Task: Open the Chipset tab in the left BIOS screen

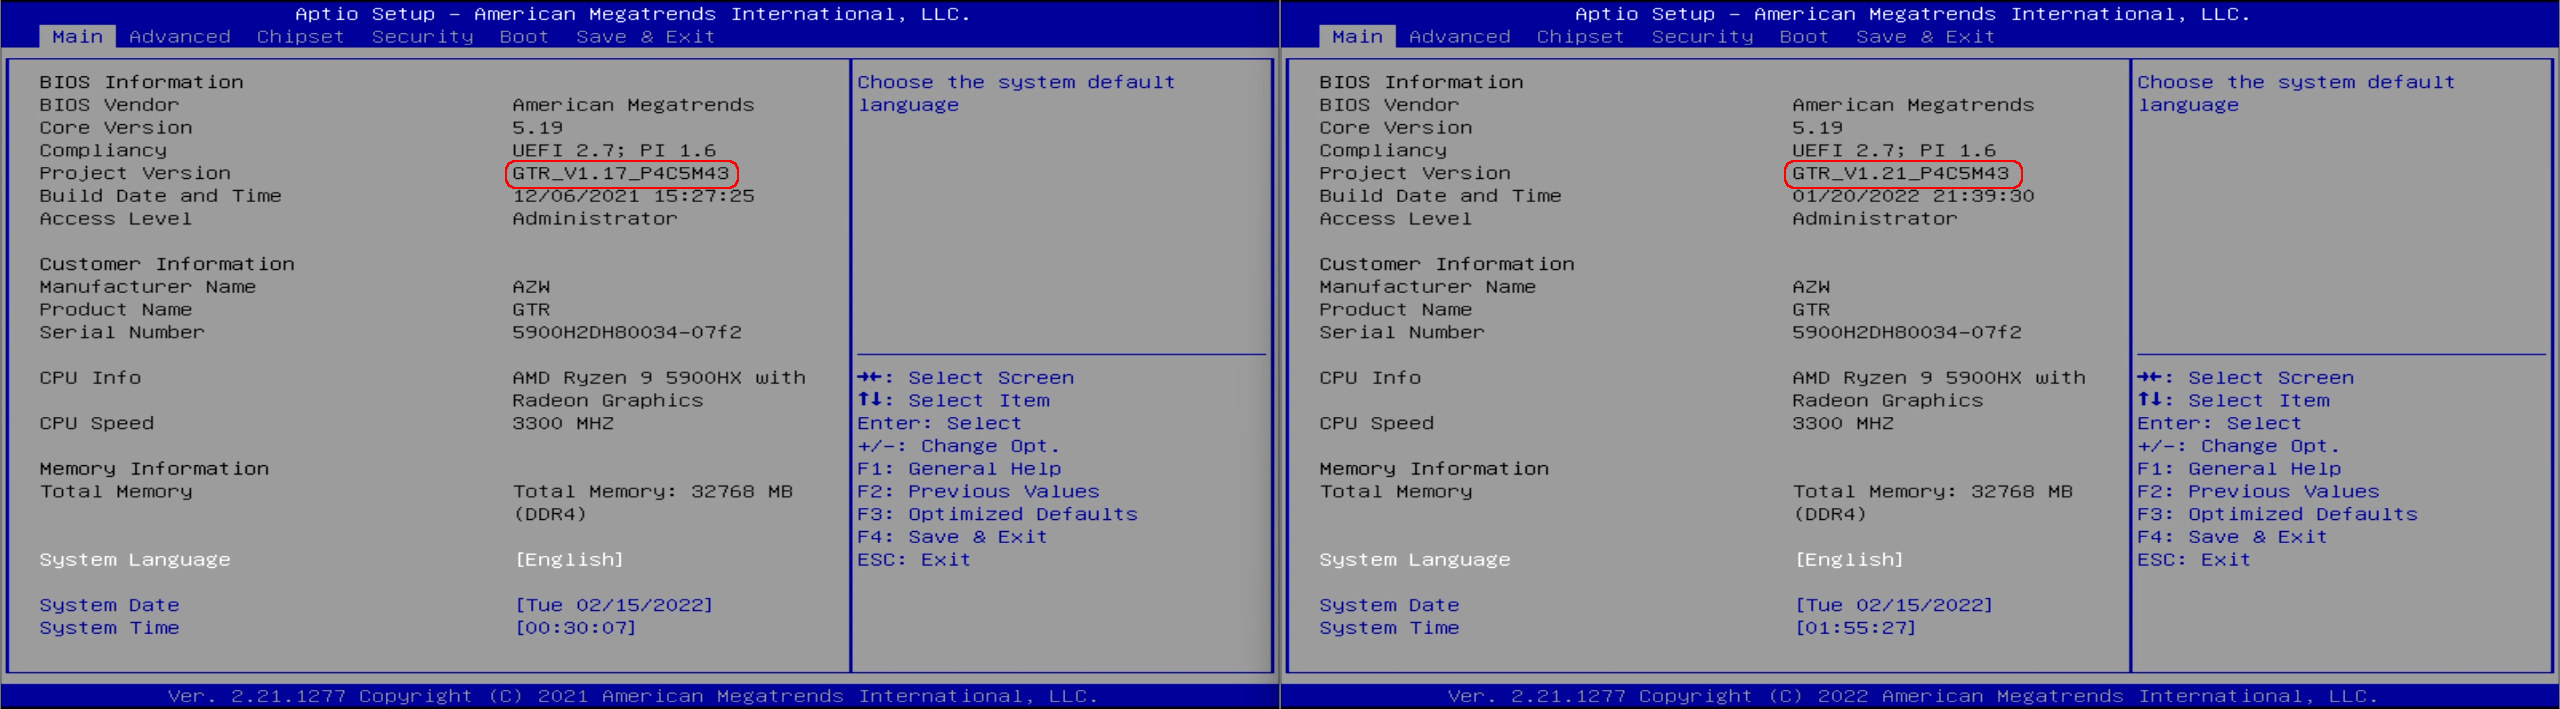Action: [x=300, y=37]
